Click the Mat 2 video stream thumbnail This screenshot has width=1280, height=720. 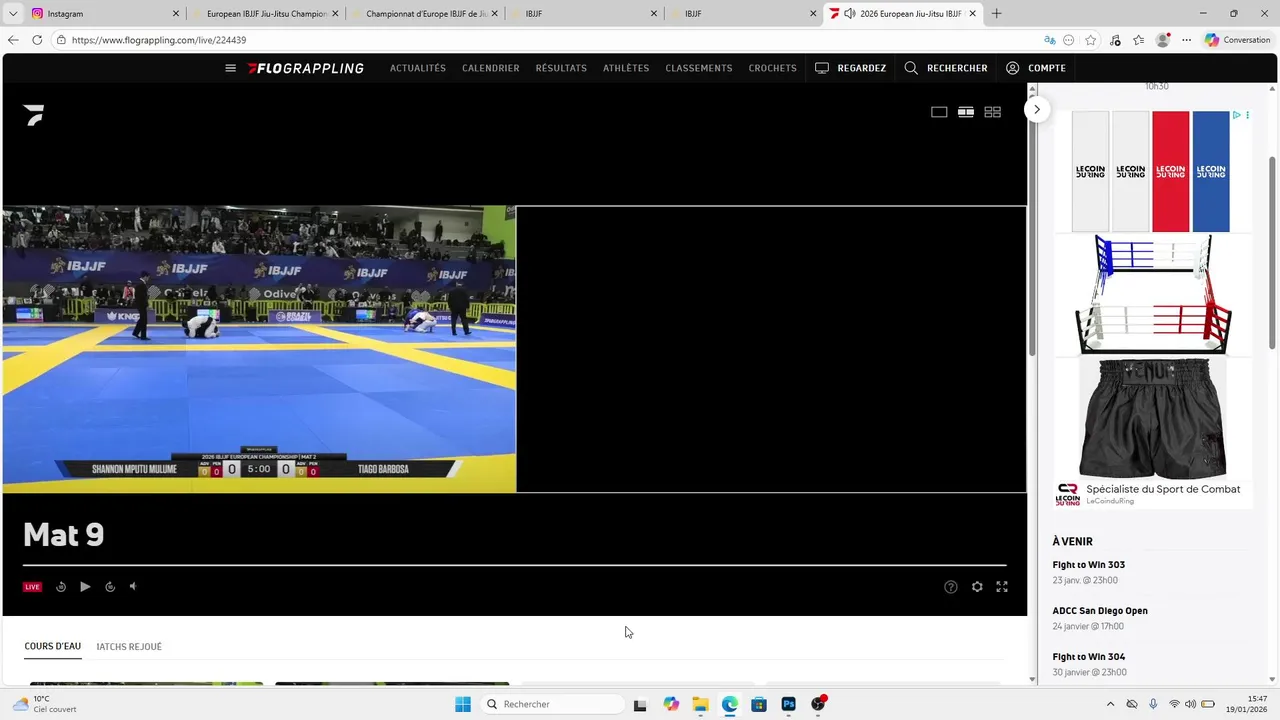pyautogui.click(x=259, y=349)
